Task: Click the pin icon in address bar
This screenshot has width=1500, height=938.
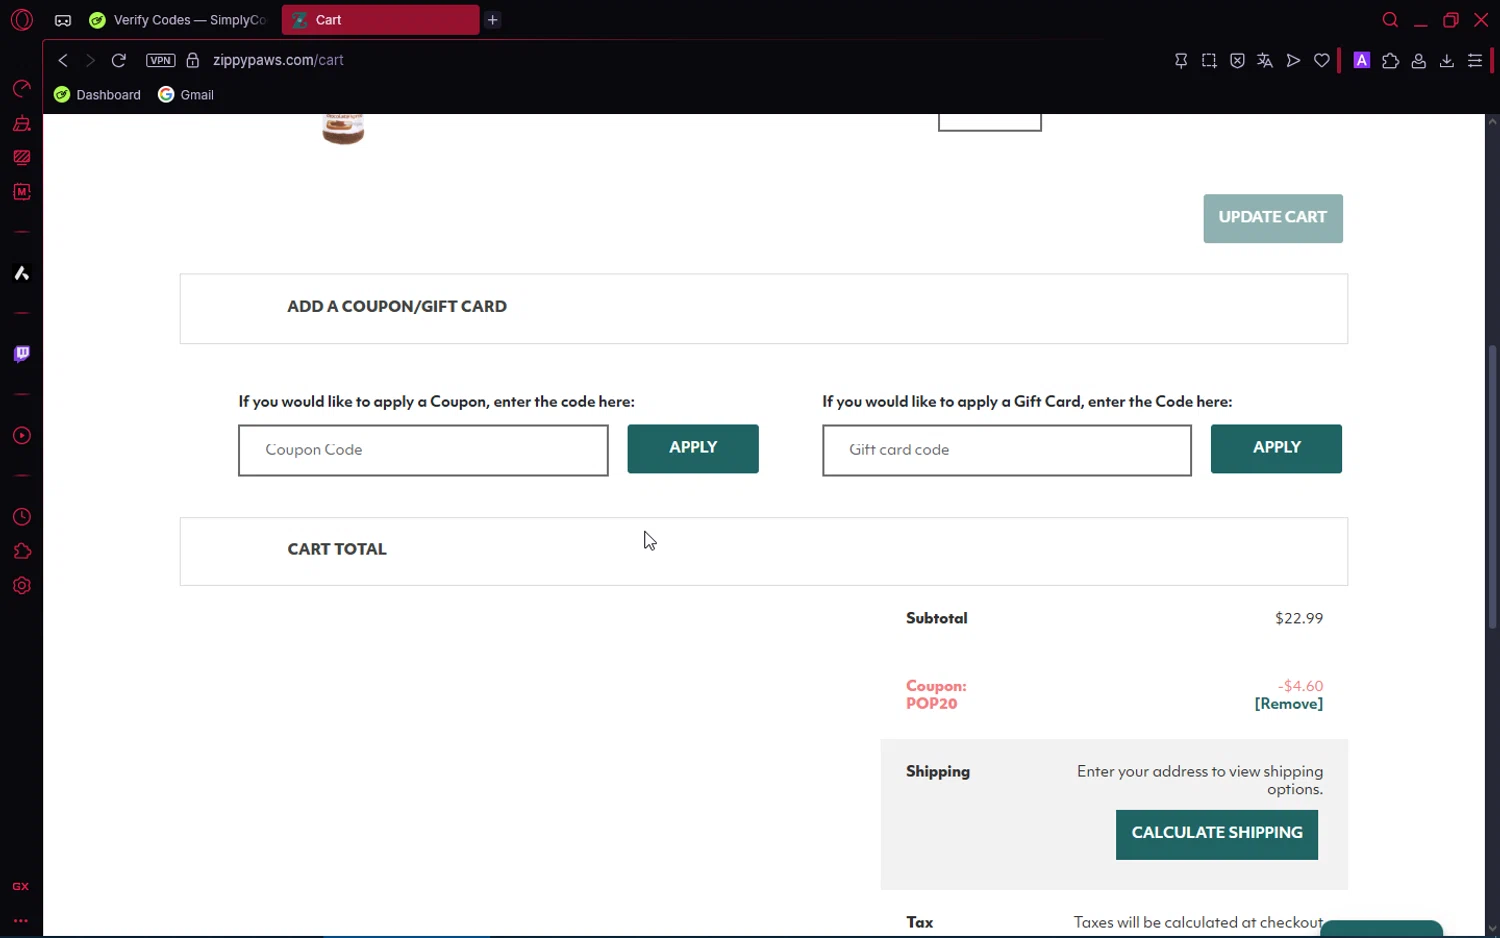Action: pos(1181,60)
